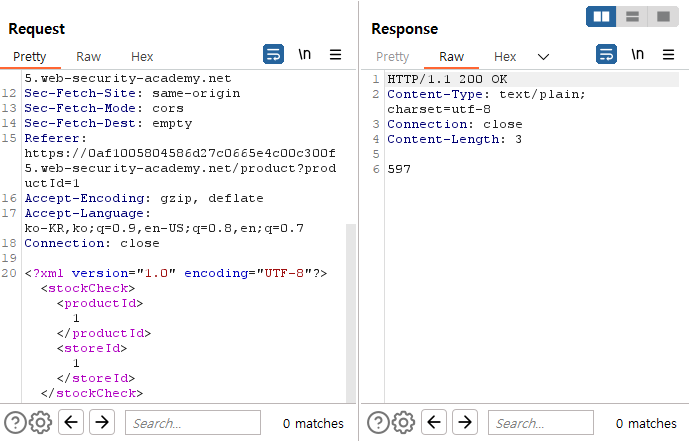The width and height of the screenshot is (689, 441).
Task: Click the Sec-Fetch-Mode header line
Action: coord(104,108)
